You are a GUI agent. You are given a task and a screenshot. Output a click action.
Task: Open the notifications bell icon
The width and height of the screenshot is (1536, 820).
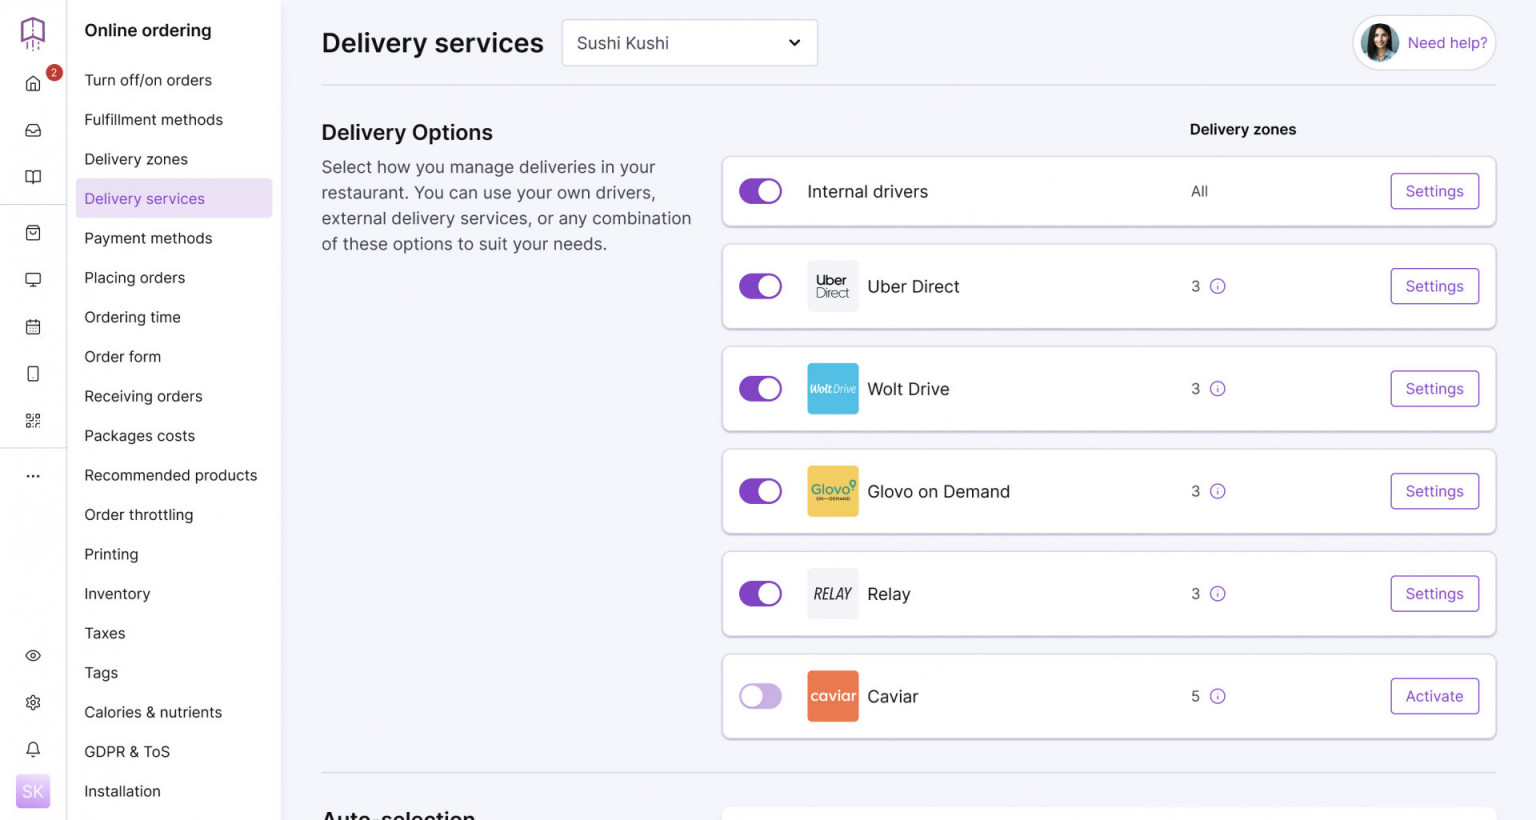(33, 748)
